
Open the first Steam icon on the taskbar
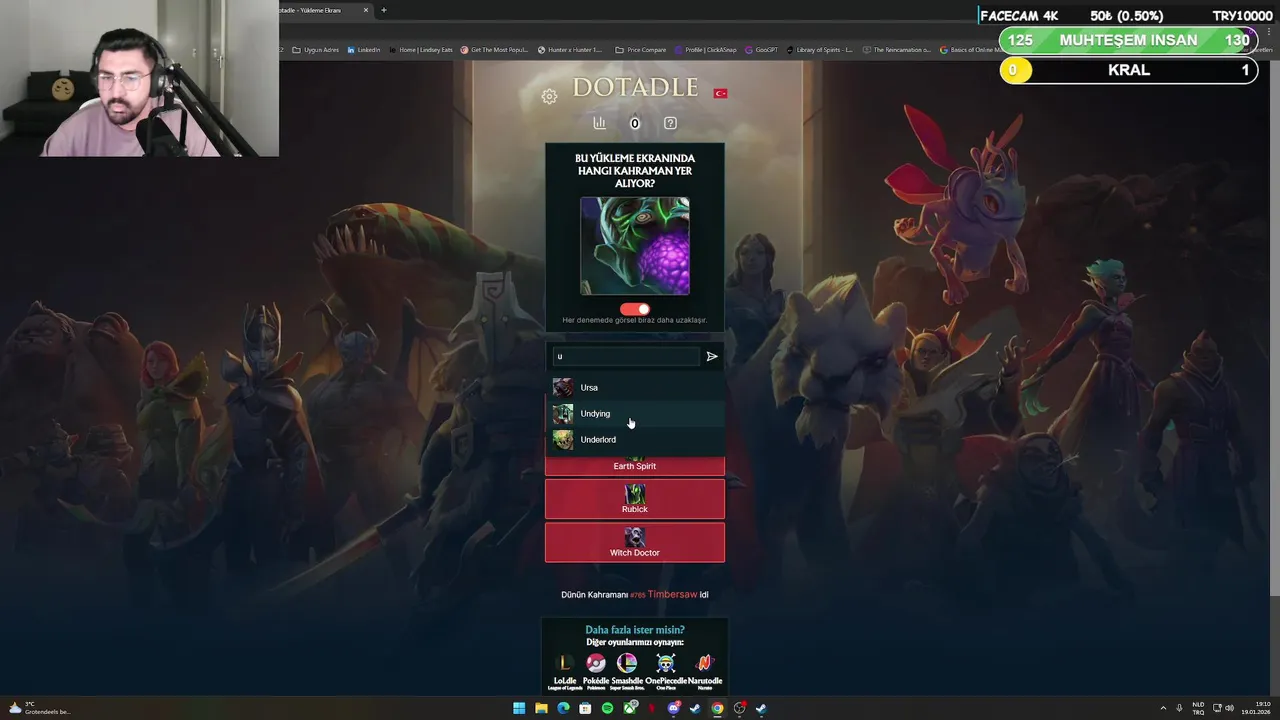click(x=695, y=708)
